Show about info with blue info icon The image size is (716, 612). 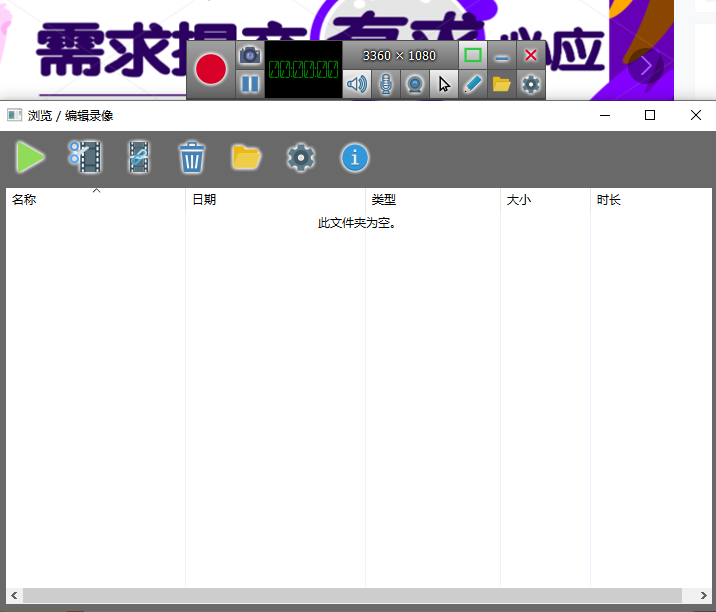355,157
